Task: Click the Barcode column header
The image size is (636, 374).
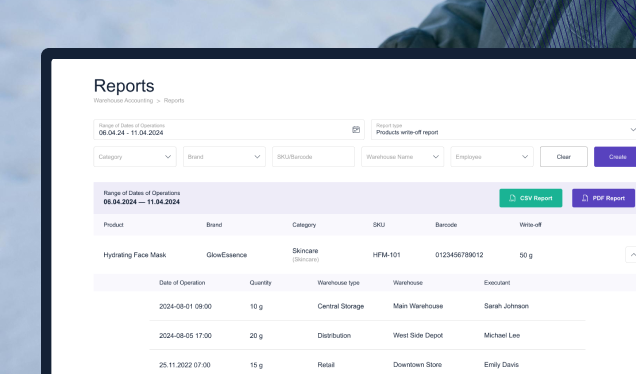Action: pyautogui.click(x=446, y=225)
